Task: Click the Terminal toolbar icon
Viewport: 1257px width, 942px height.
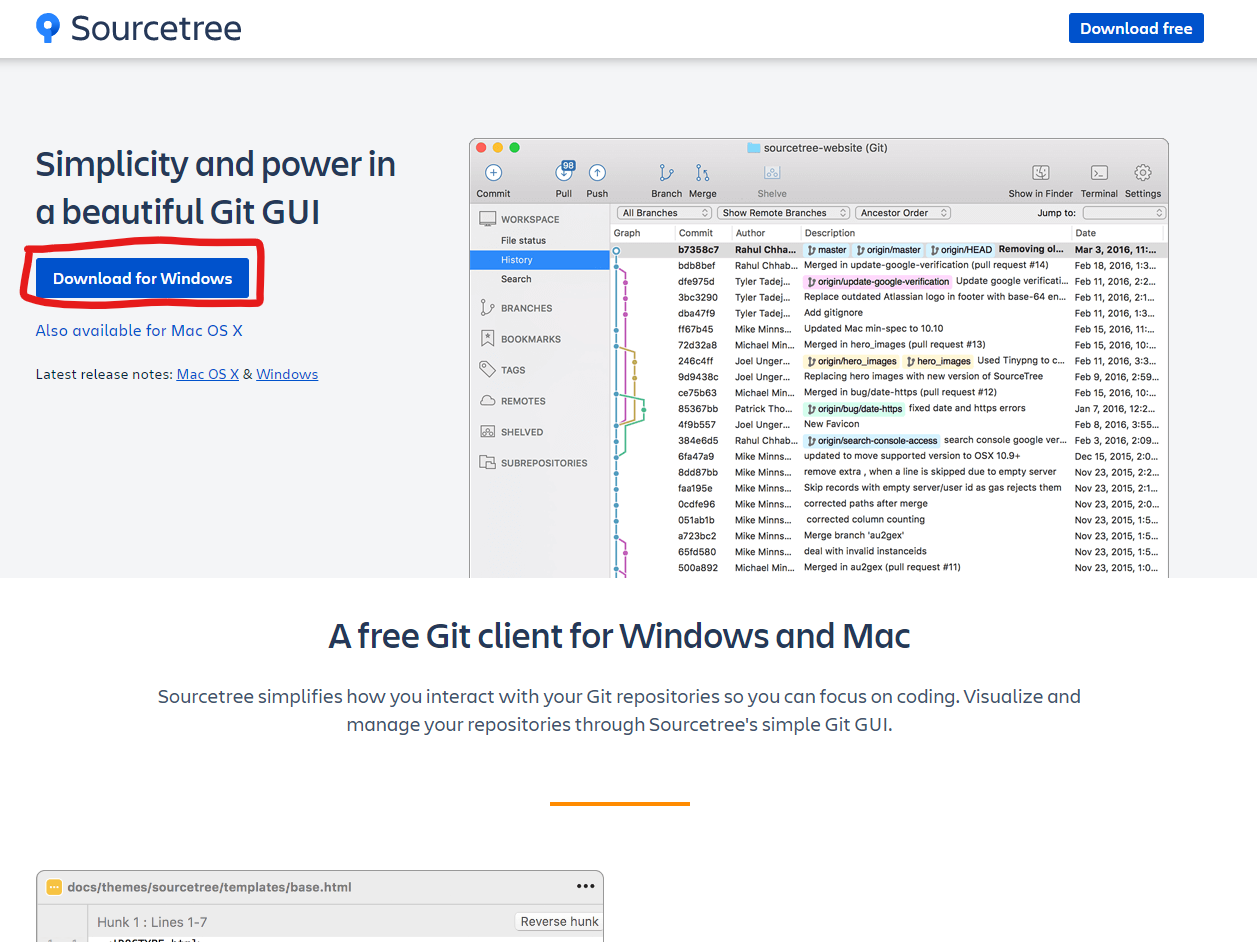Action: [x=1099, y=173]
